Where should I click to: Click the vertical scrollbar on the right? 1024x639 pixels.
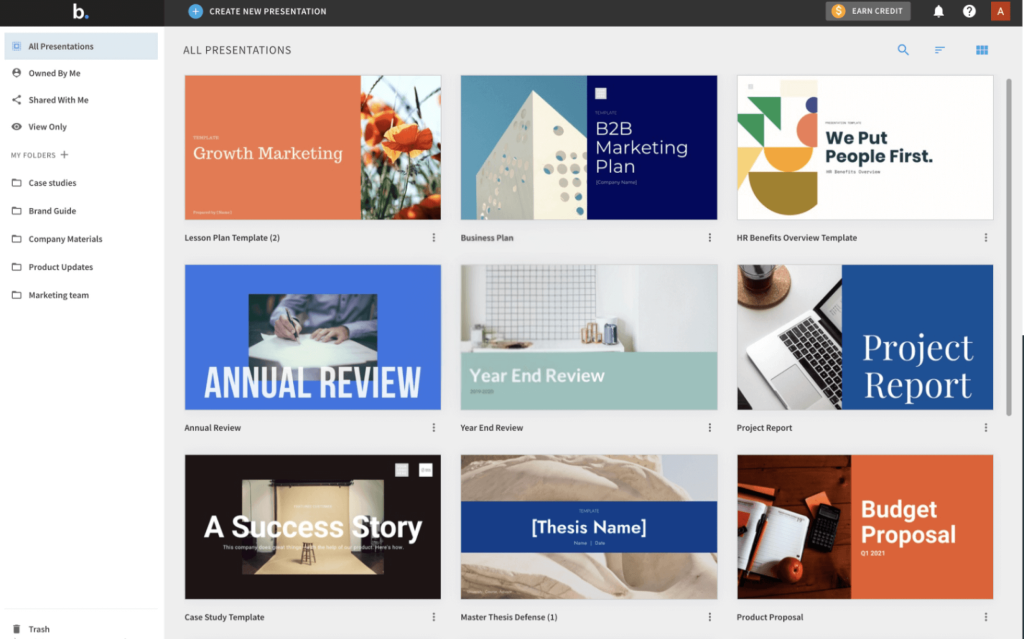pos(1008,240)
